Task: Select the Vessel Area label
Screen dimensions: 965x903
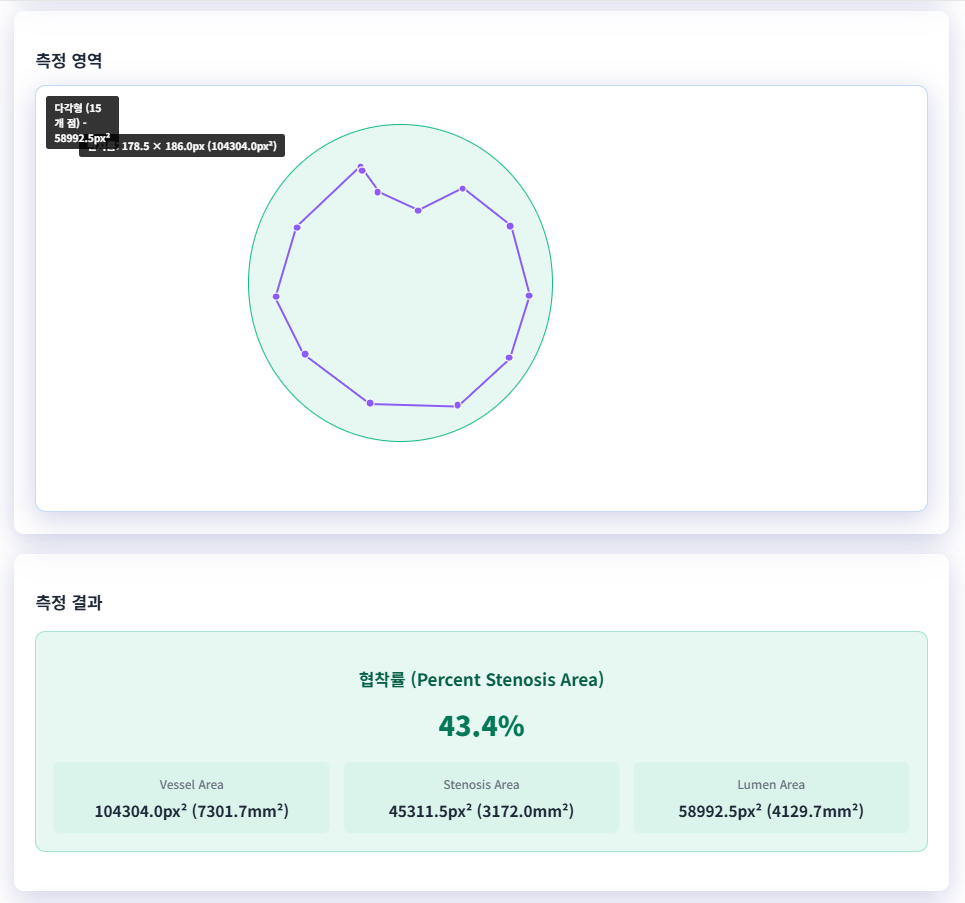Action: 191,785
